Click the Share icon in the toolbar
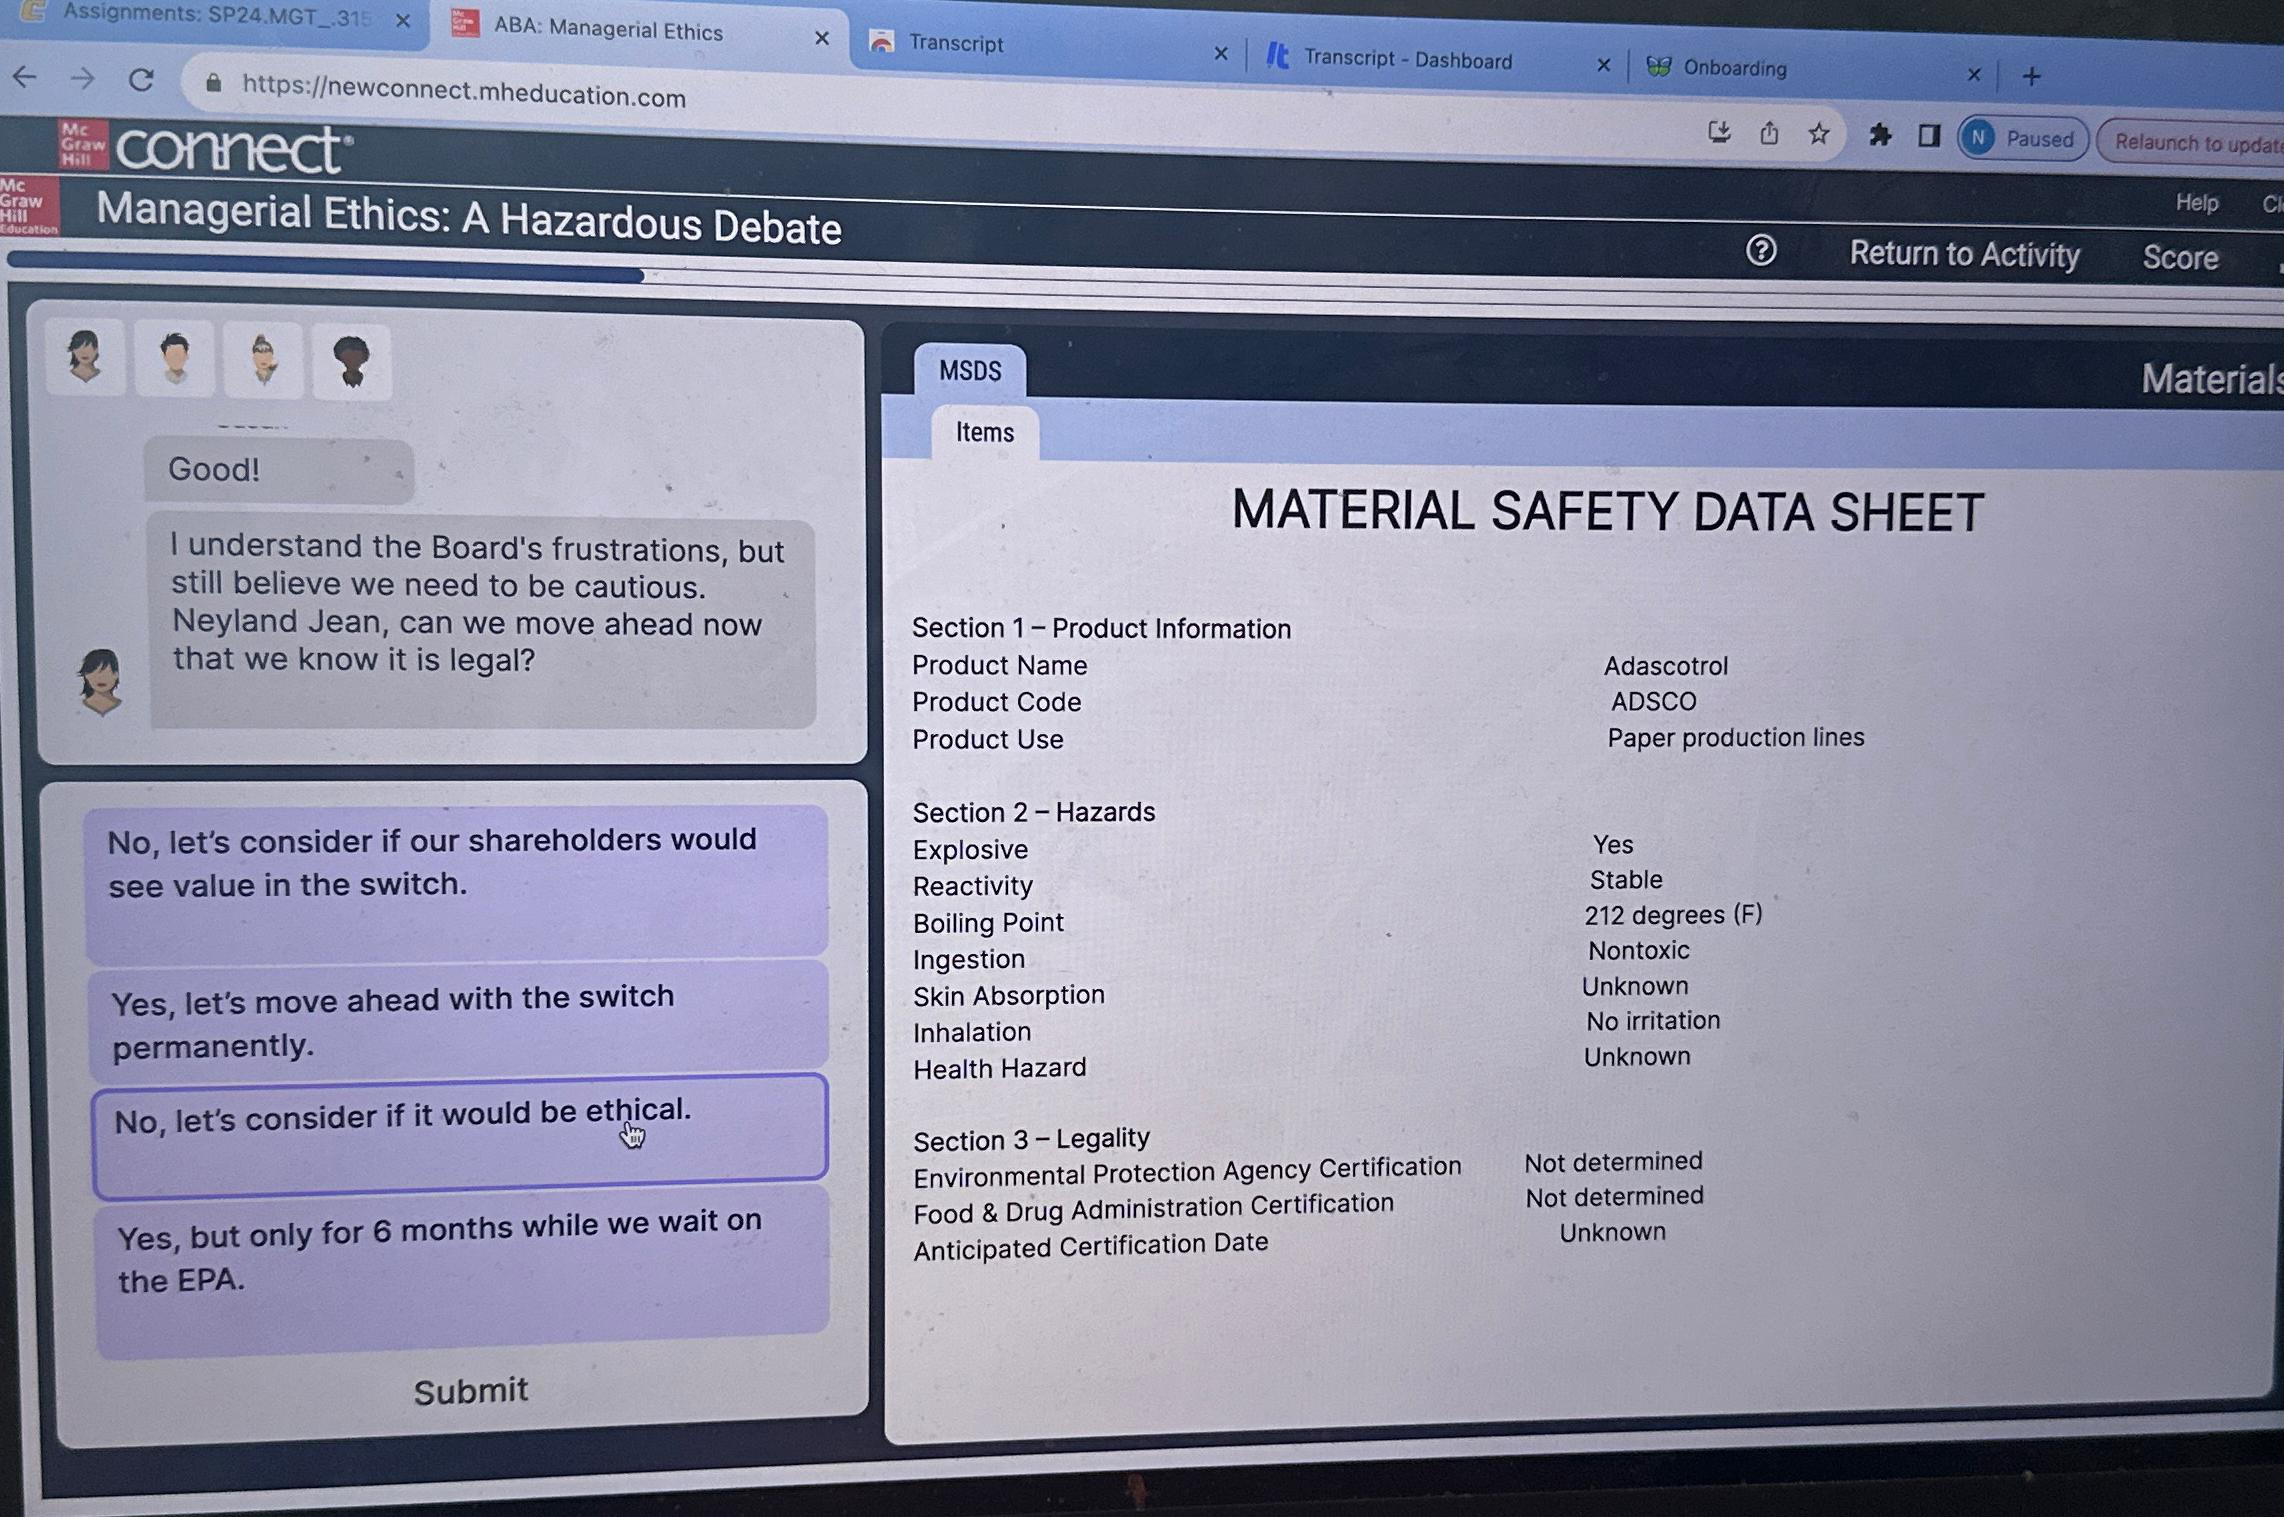The height and width of the screenshot is (1517, 2284). pos(1770,132)
